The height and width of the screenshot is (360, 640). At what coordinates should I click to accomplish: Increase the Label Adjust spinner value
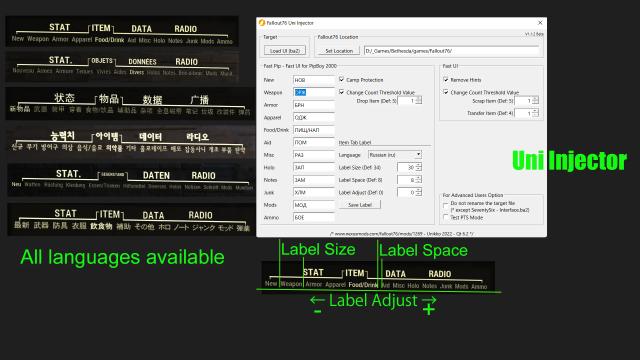(x=418, y=190)
